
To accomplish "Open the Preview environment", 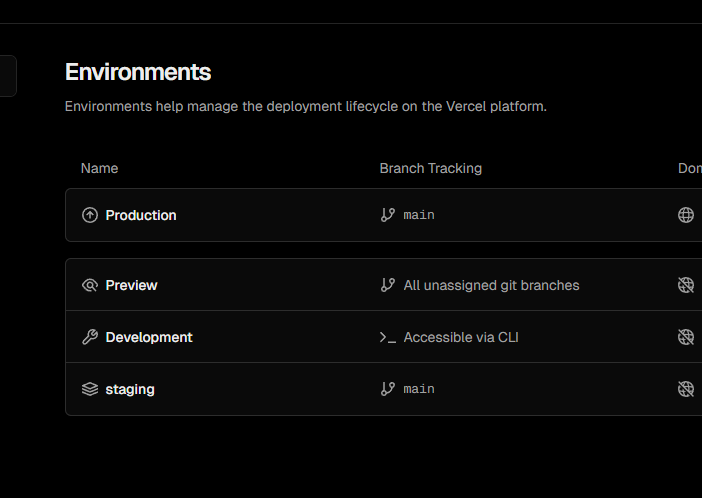I will (131, 285).
